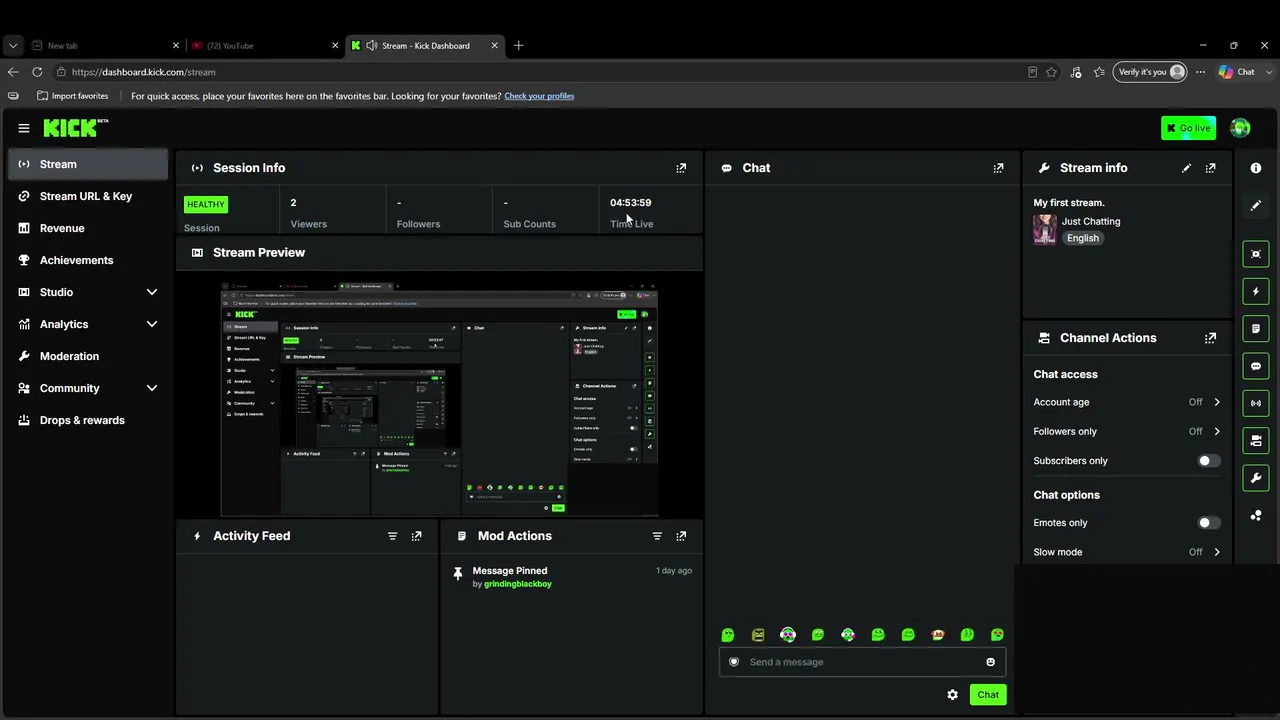Screen dimensions: 1280x720
Task: Toggle Emotes only chat switch
Action: coord(1208,523)
